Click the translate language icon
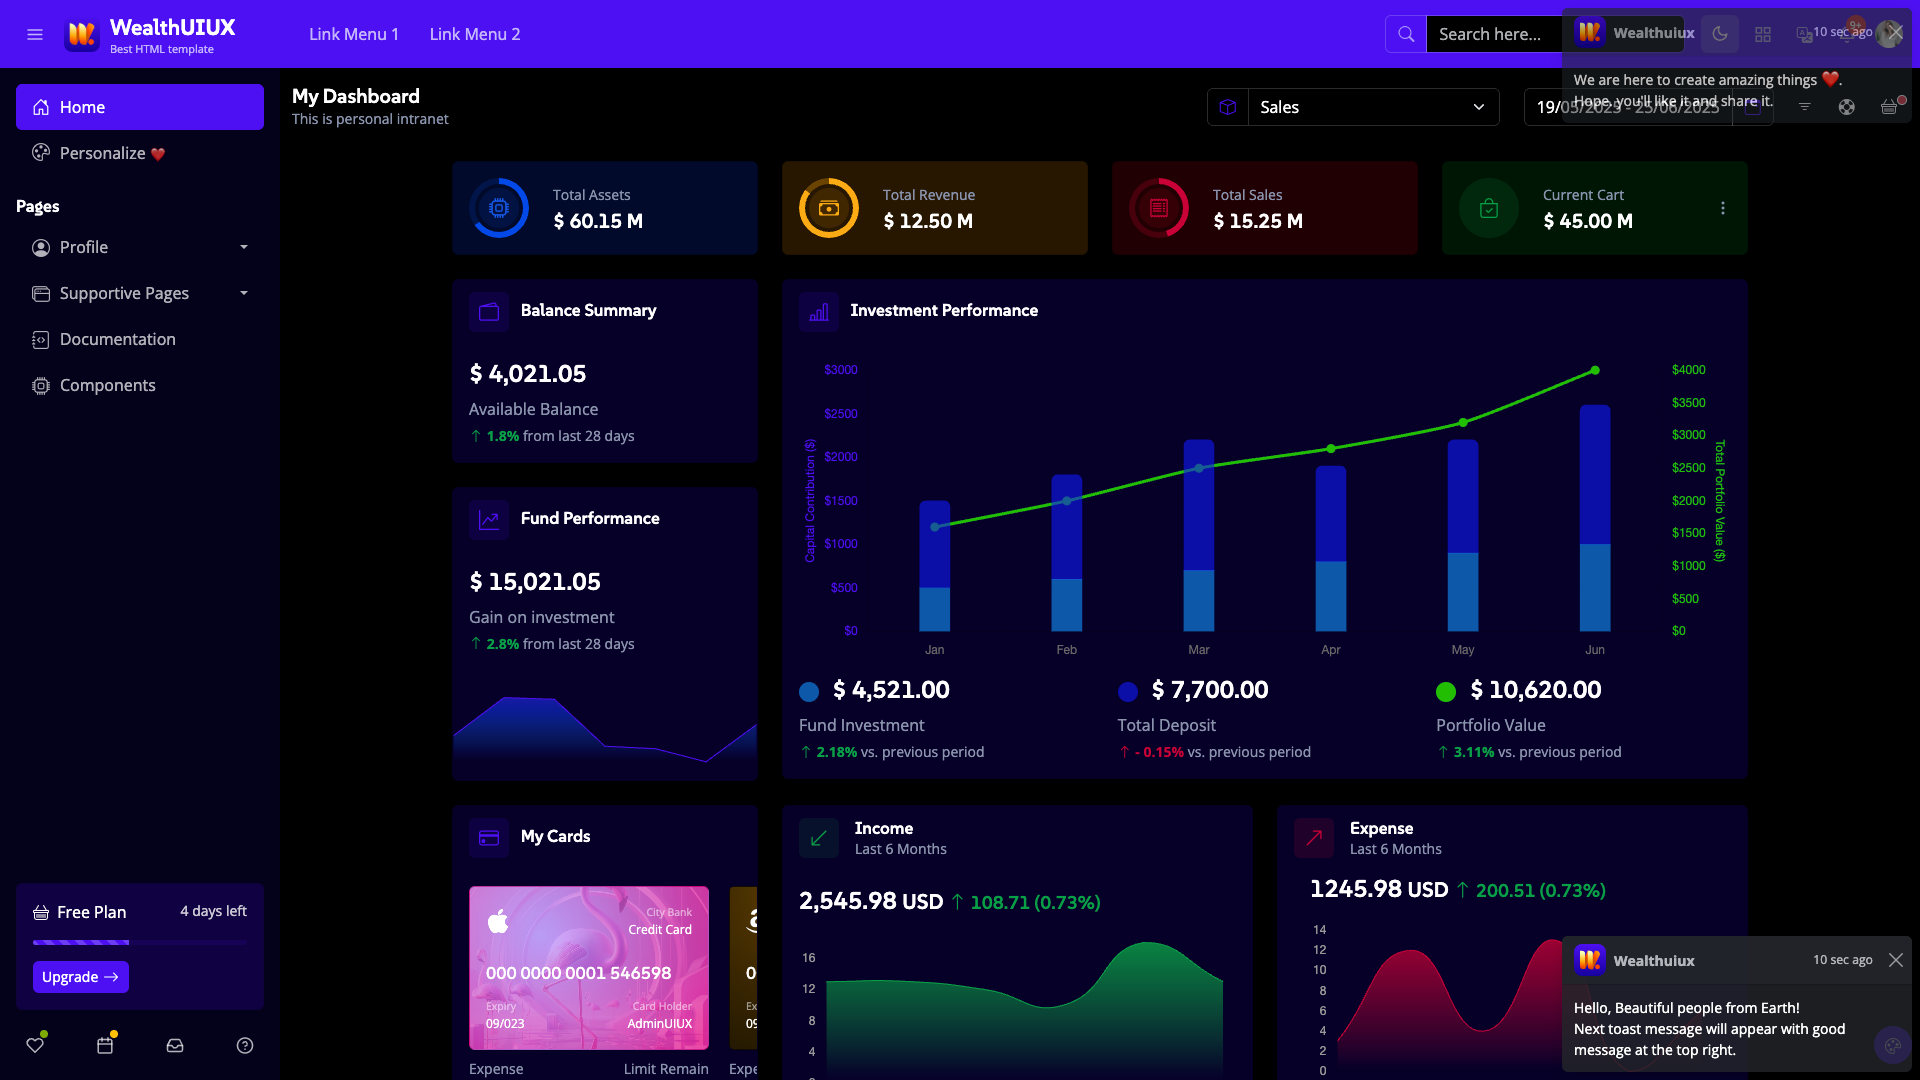 [x=1804, y=34]
